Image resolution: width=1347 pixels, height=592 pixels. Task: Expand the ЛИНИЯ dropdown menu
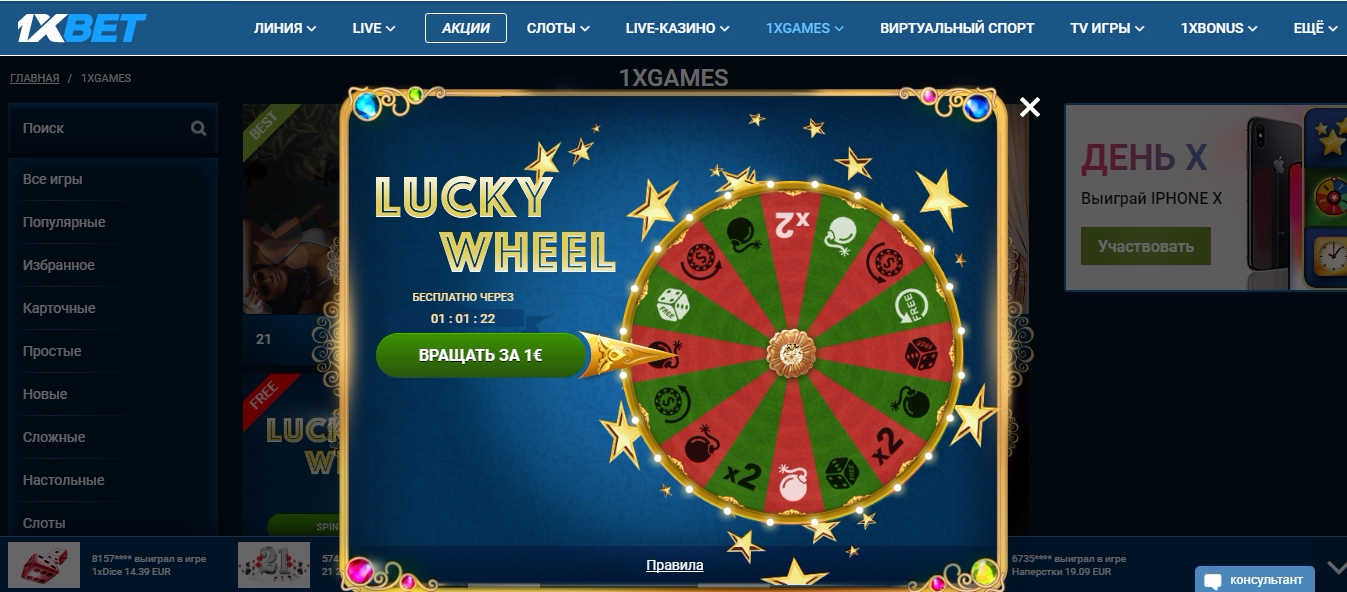(285, 28)
